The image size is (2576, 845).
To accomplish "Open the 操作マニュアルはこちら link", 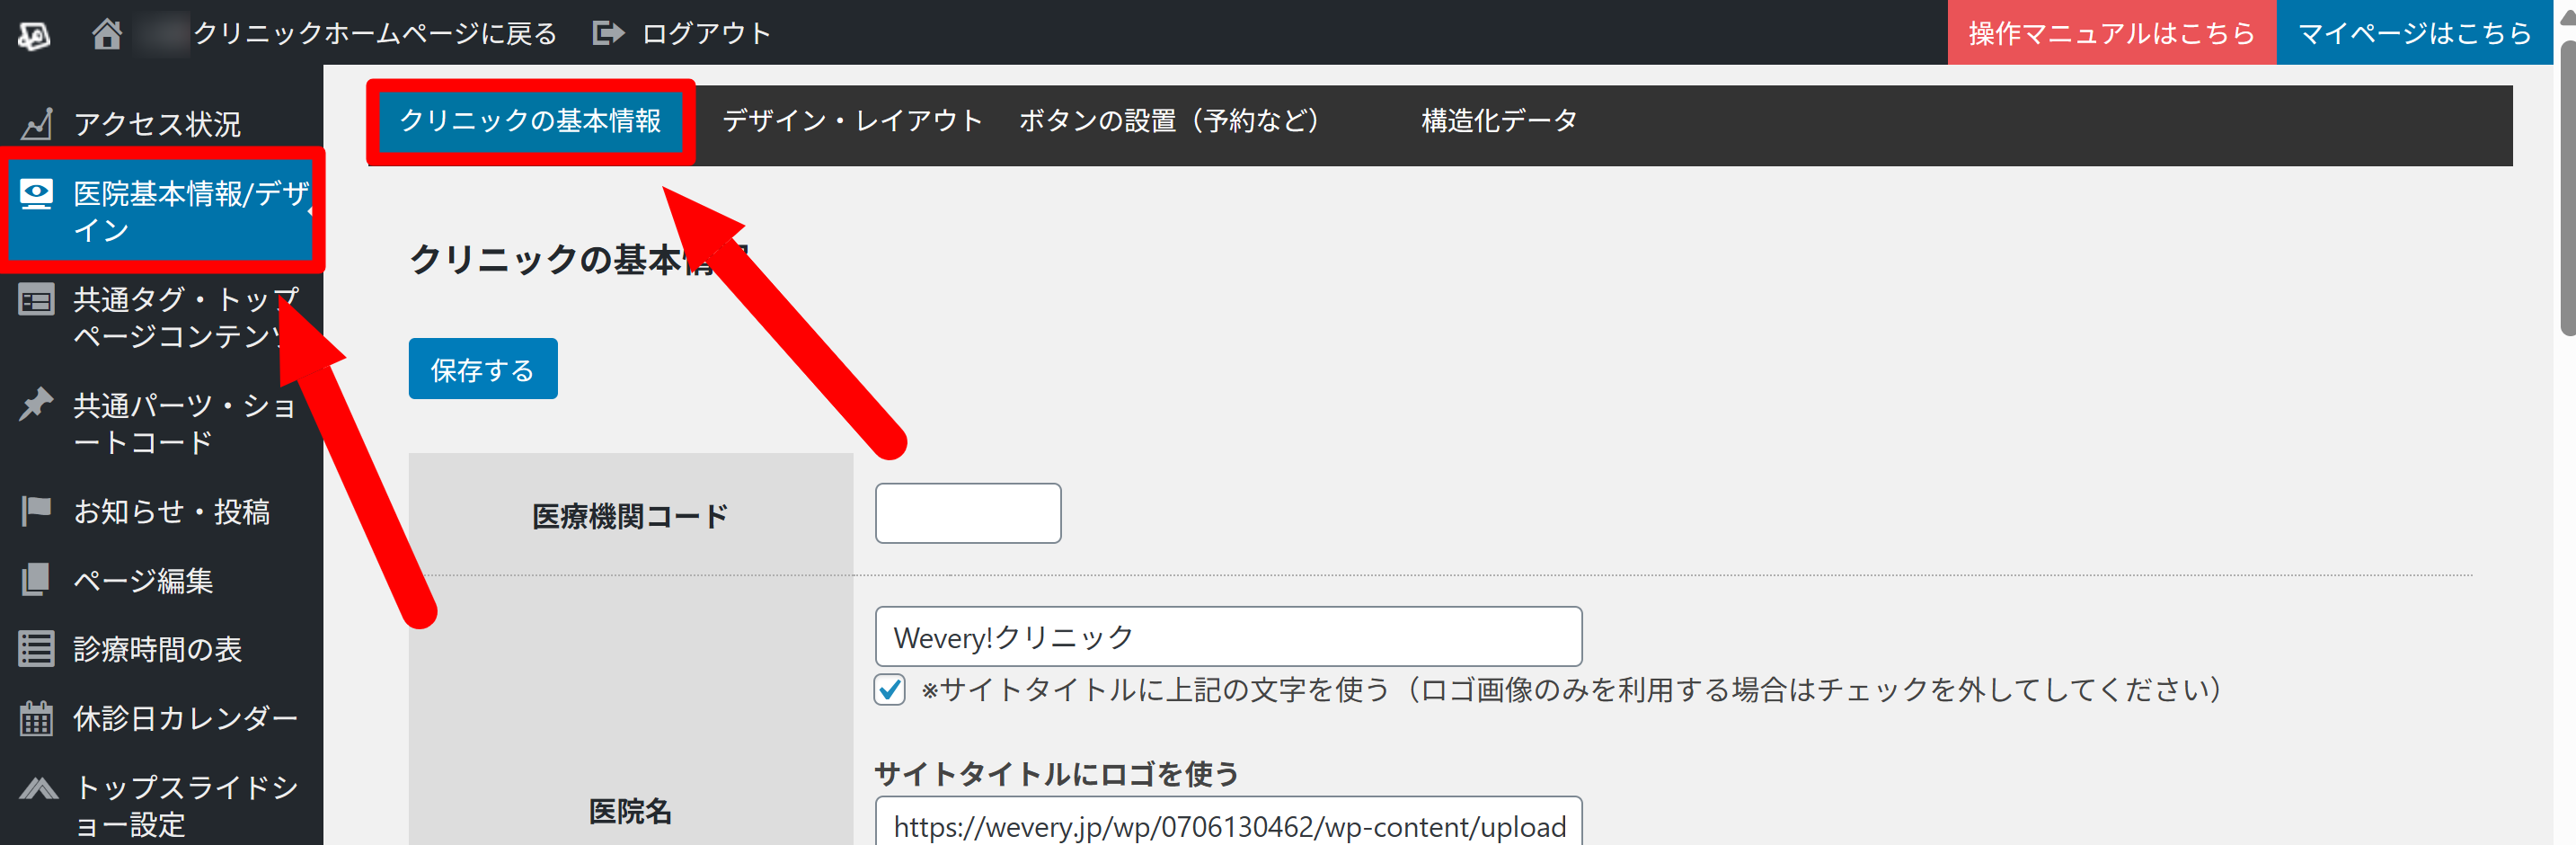I will pyautogui.click(x=2111, y=34).
